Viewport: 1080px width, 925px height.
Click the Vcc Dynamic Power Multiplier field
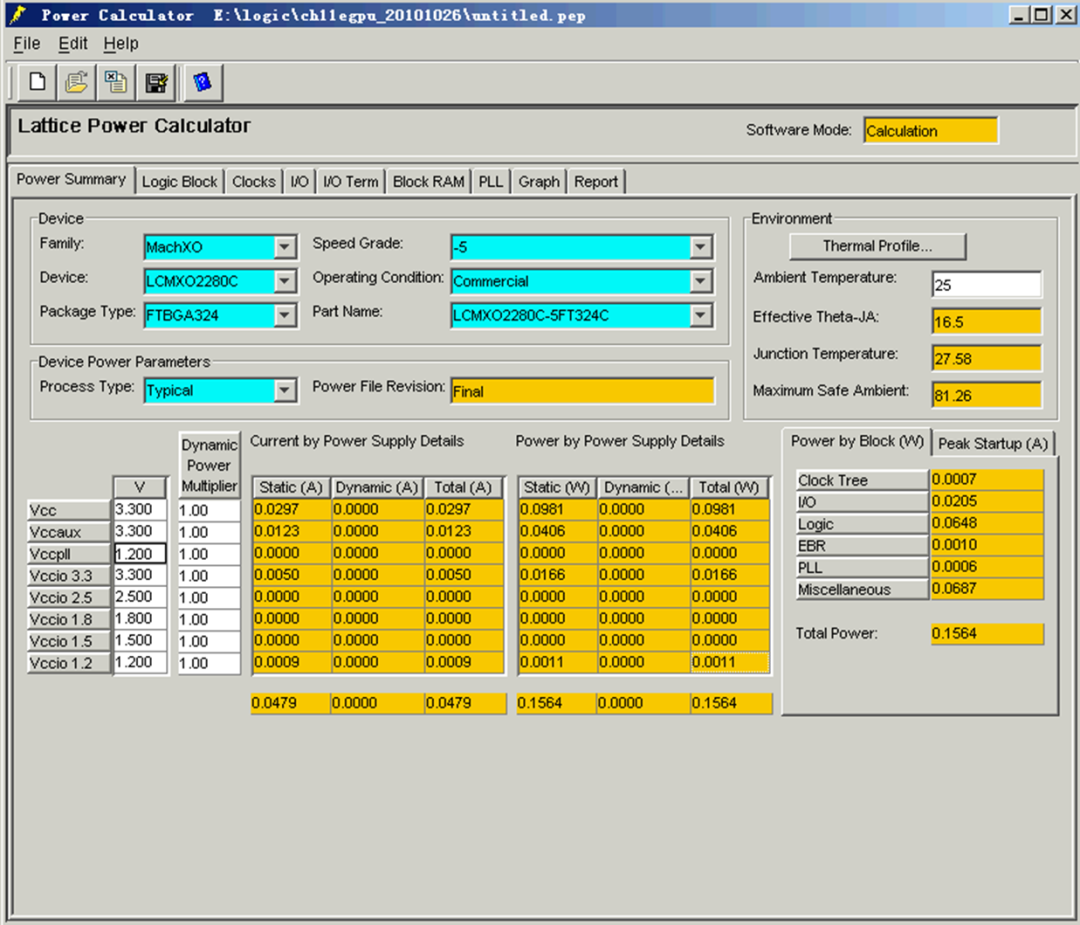pos(209,510)
